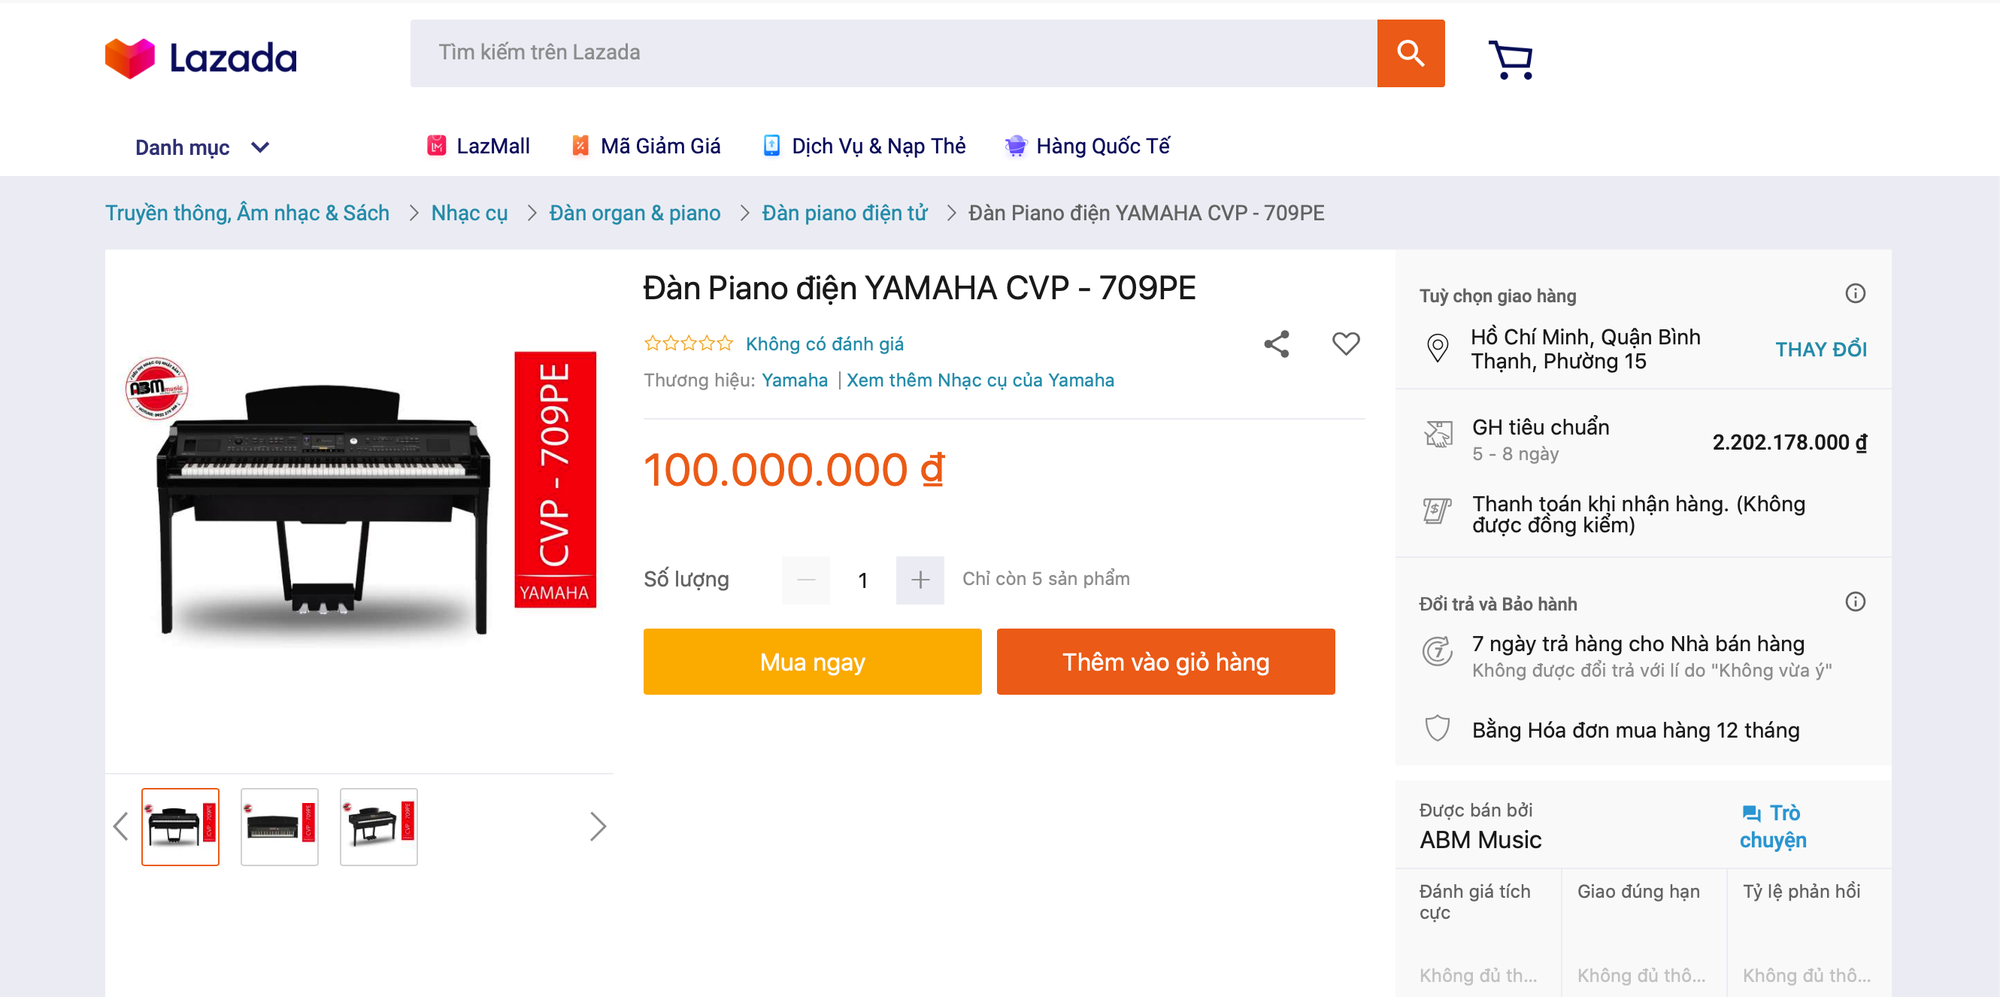Open the shopping cart icon
Screen dimensions: 2000x997
click(x=1511, y=60)
